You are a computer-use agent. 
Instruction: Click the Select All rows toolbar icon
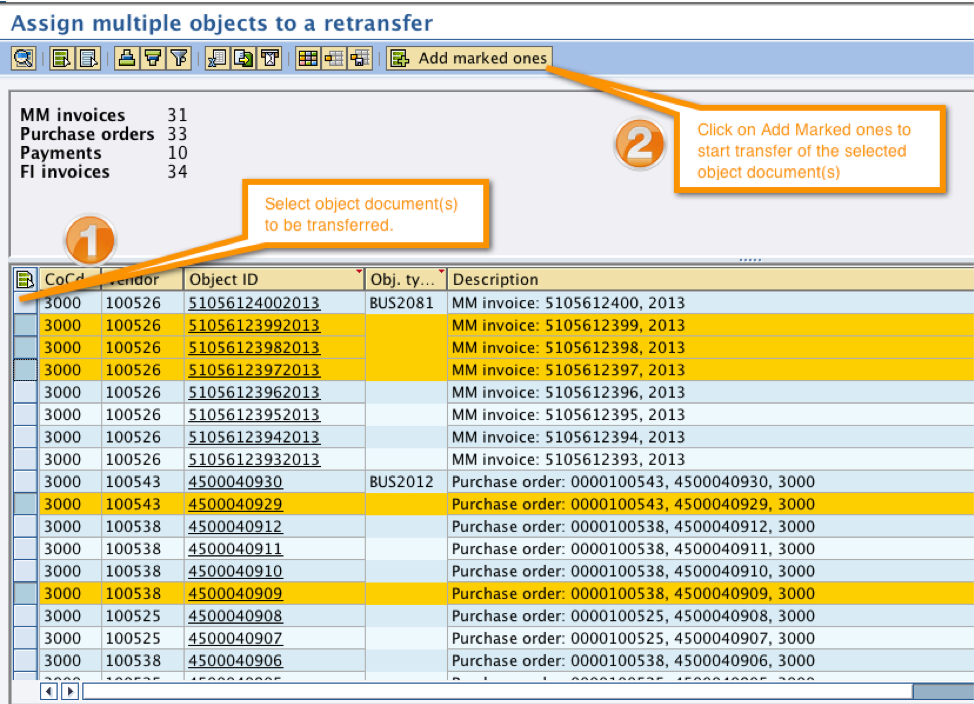coord(62,59)
